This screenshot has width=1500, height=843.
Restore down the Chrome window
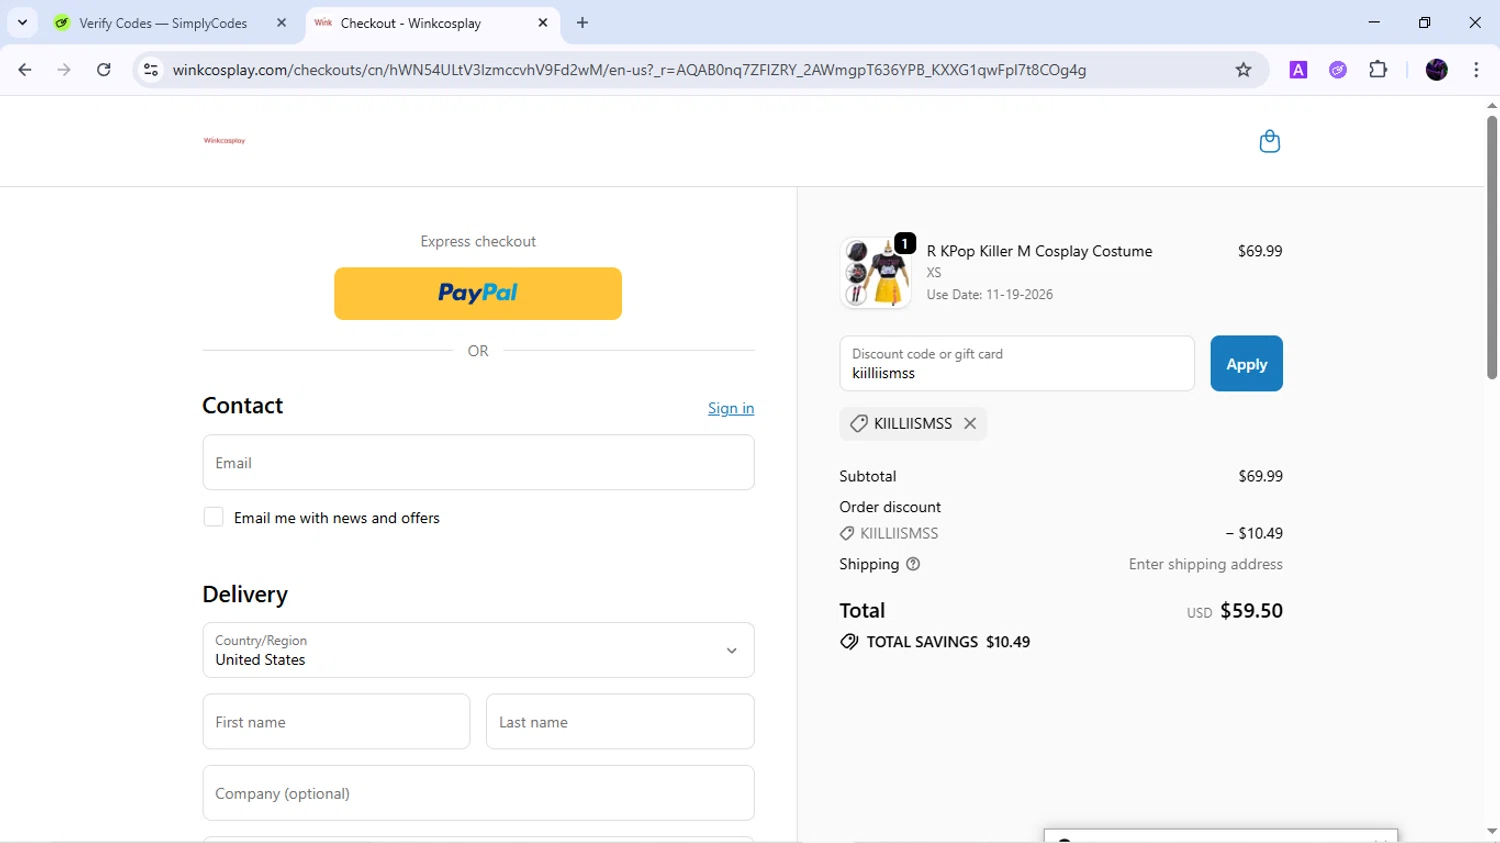point(1425,22)
